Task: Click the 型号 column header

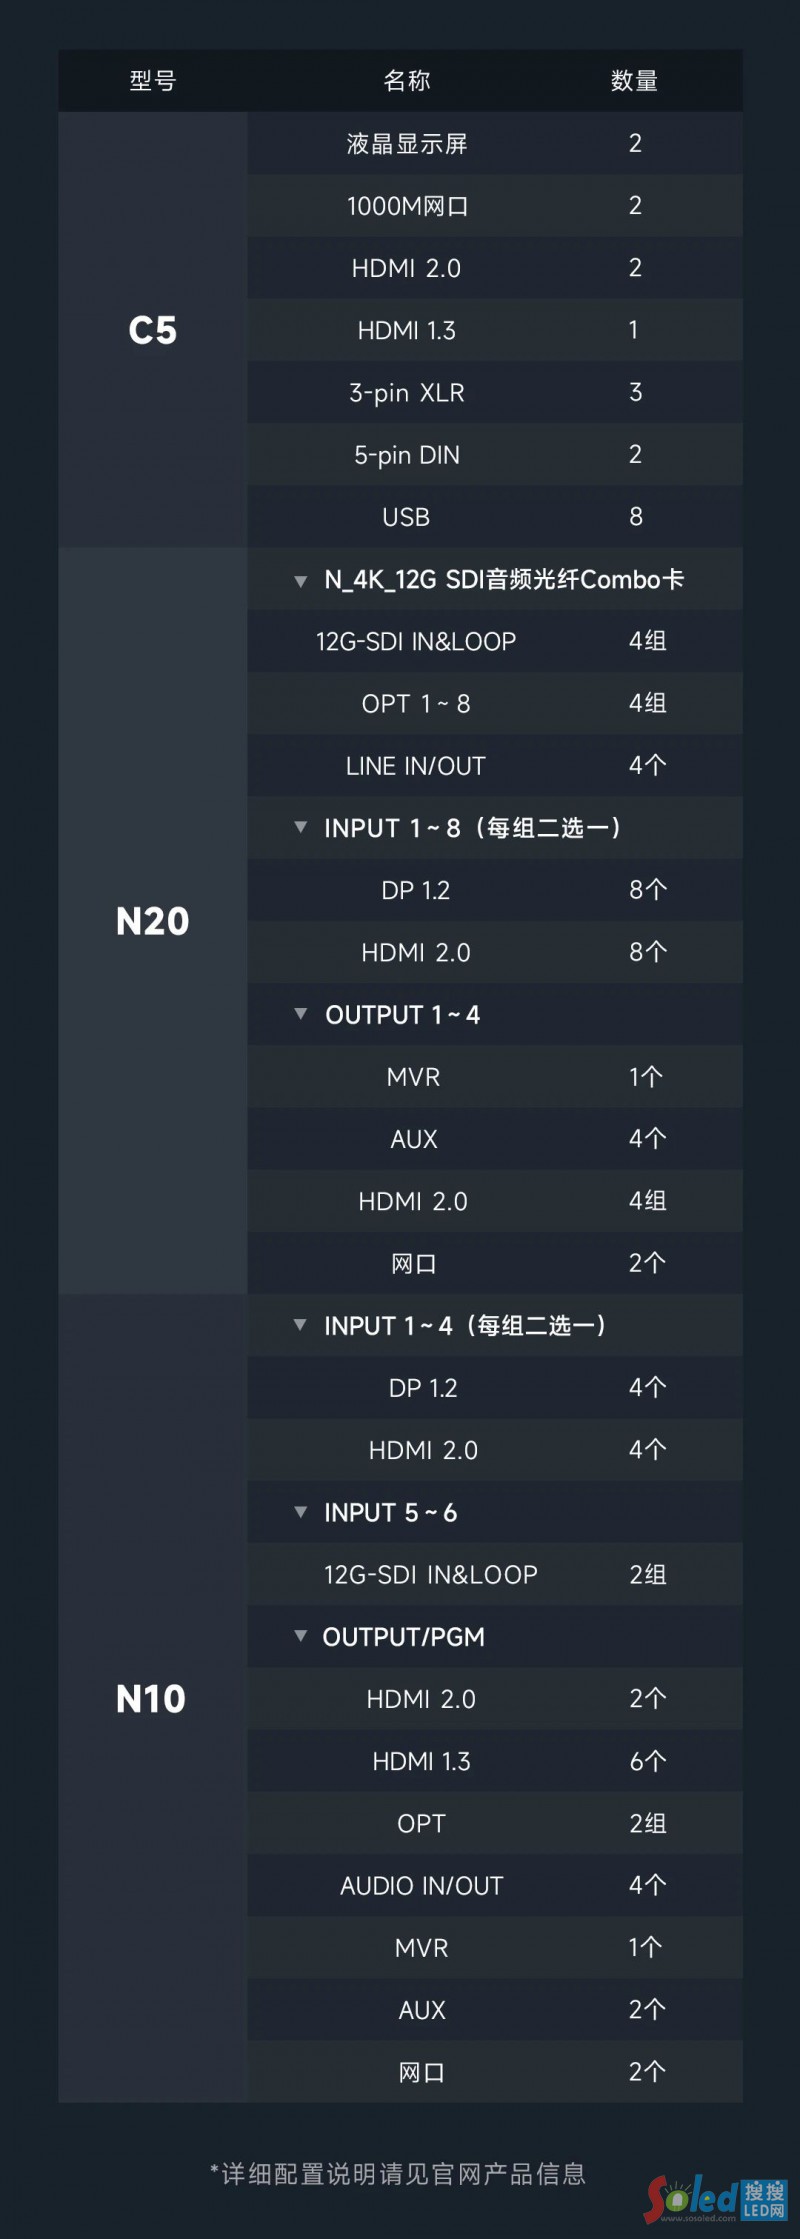Action: pyautogui.click(x=153, y=81)
